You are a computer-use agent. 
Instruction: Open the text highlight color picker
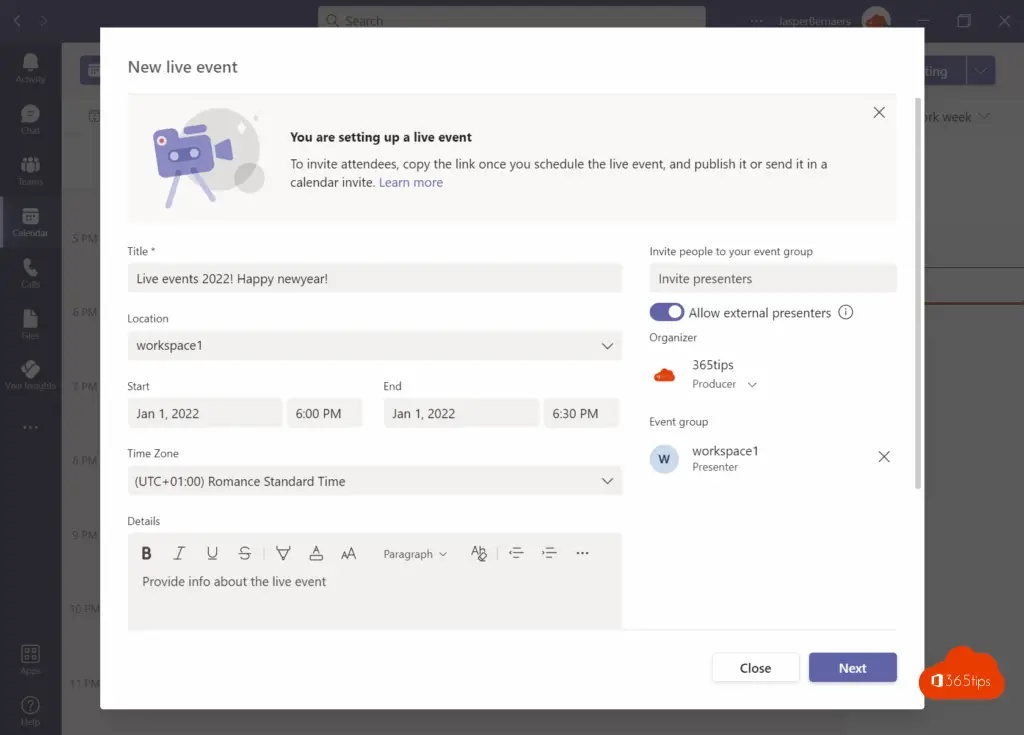(x=283, y=553)
